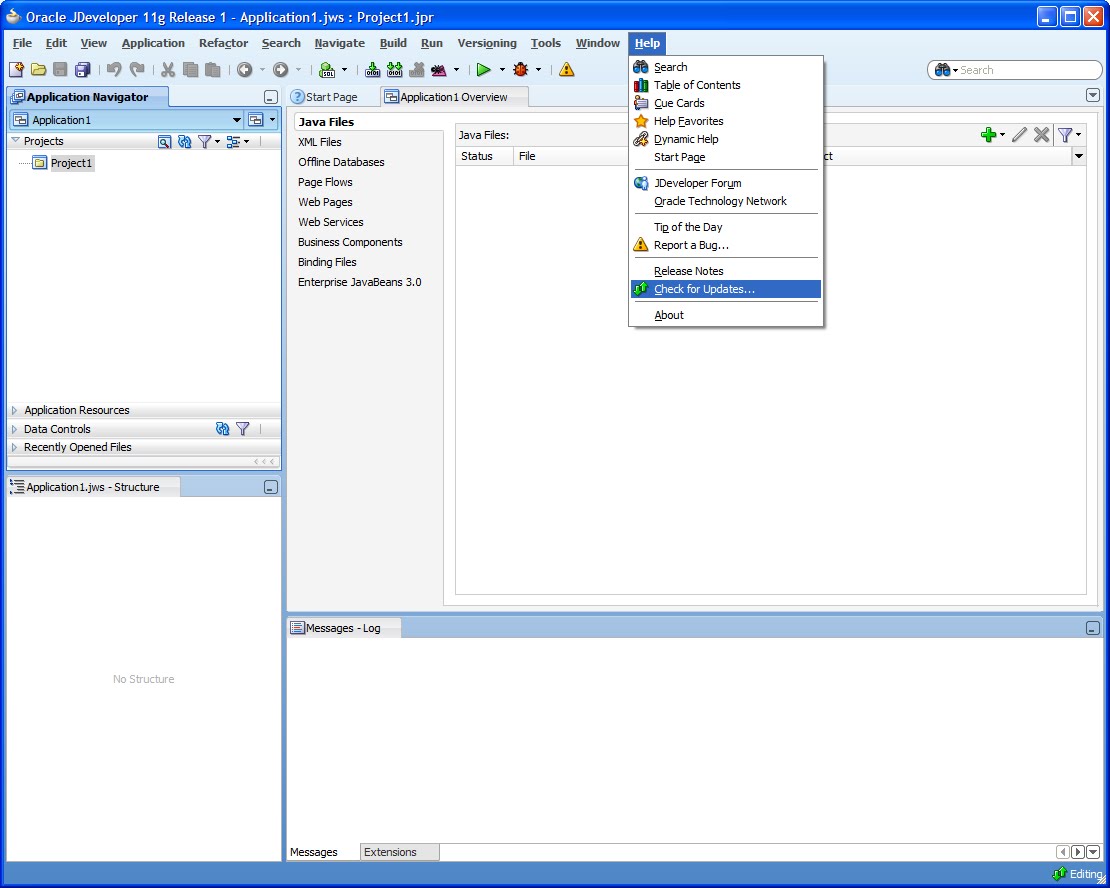This screenshot has width=1110, height=888.
Task: Open the Projects navigator display options dropdown
Action: [246, 142]
